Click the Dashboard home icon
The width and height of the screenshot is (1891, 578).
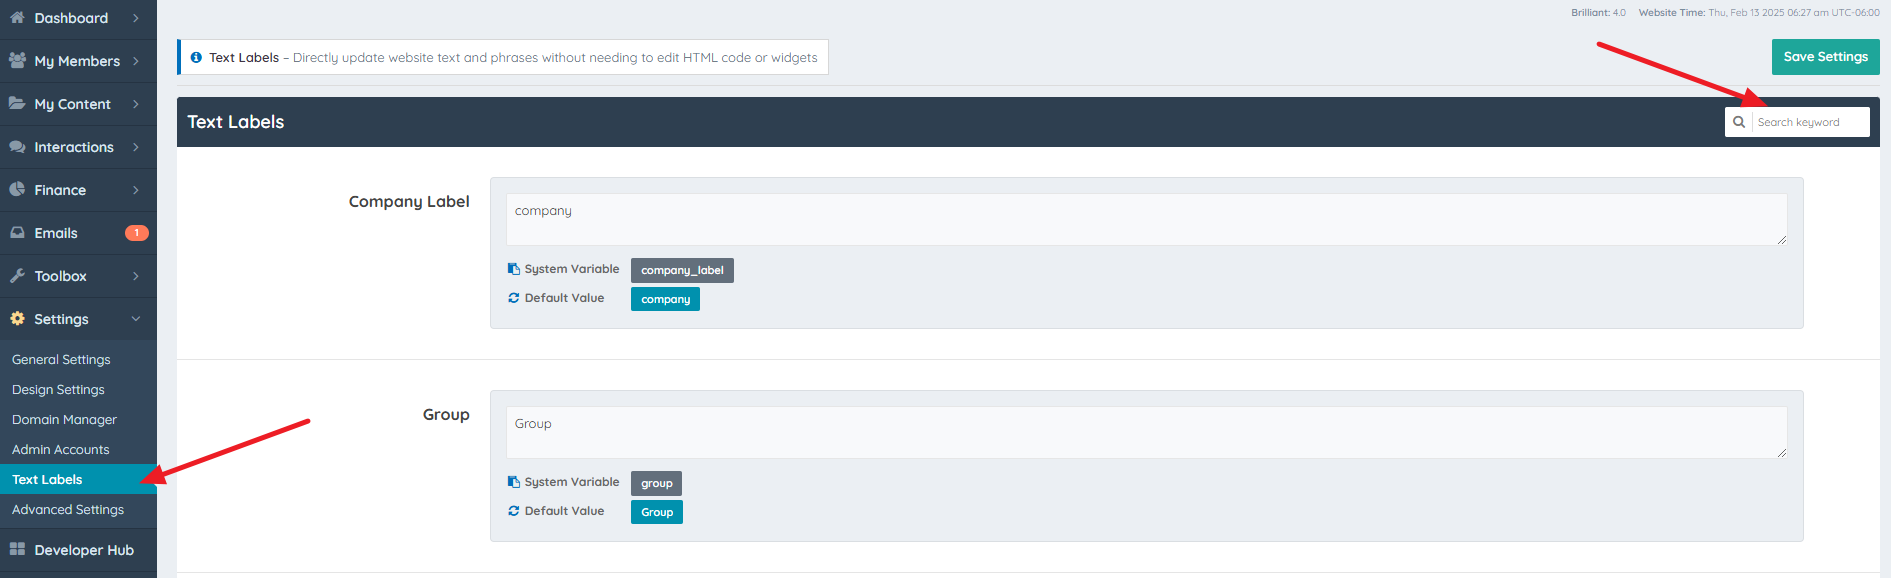click(x=17, y=17)
